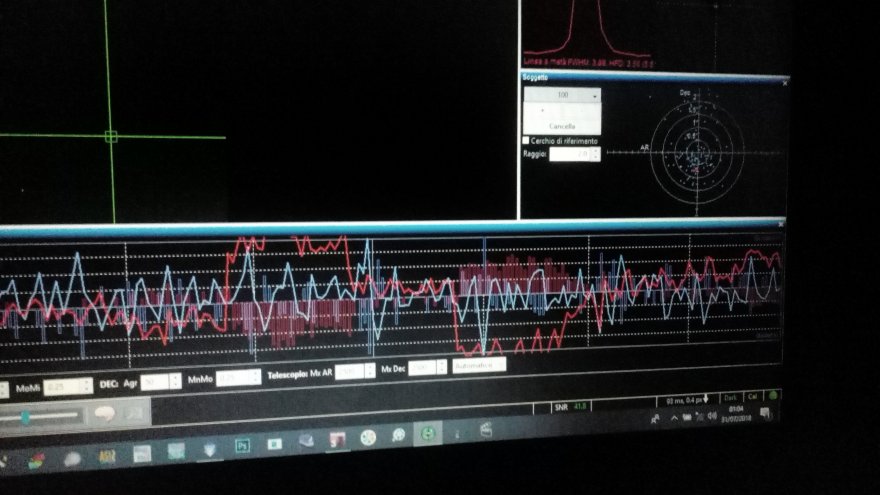Click the speaker volume tray icon

(709, 415)
